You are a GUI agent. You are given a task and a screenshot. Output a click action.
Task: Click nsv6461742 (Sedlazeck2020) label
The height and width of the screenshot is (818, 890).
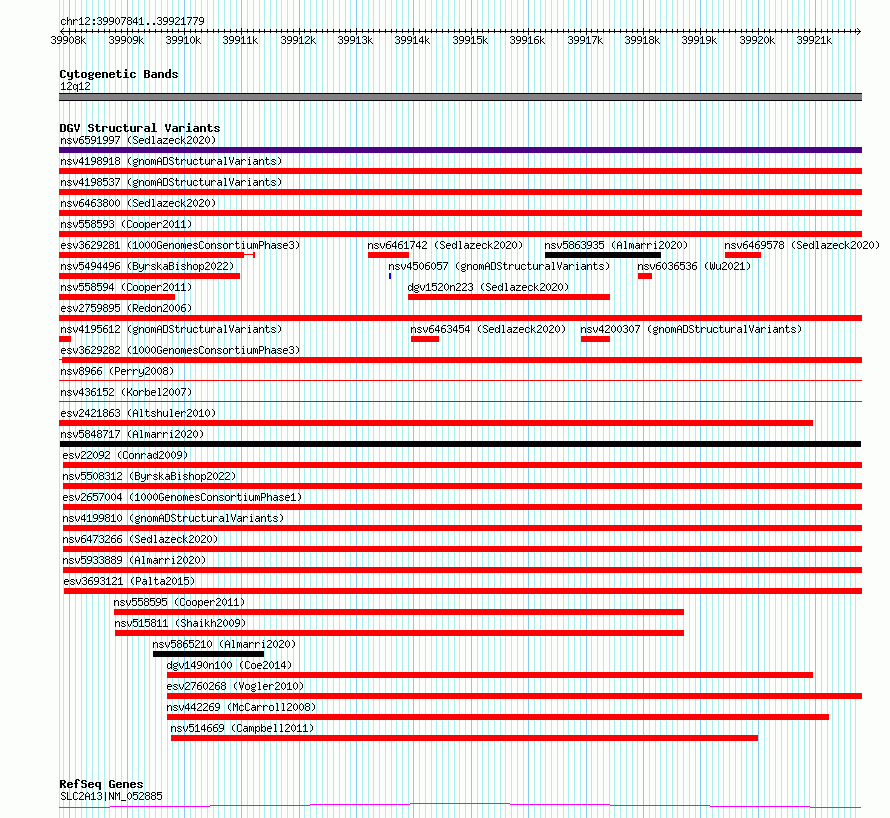click(445, 245)
